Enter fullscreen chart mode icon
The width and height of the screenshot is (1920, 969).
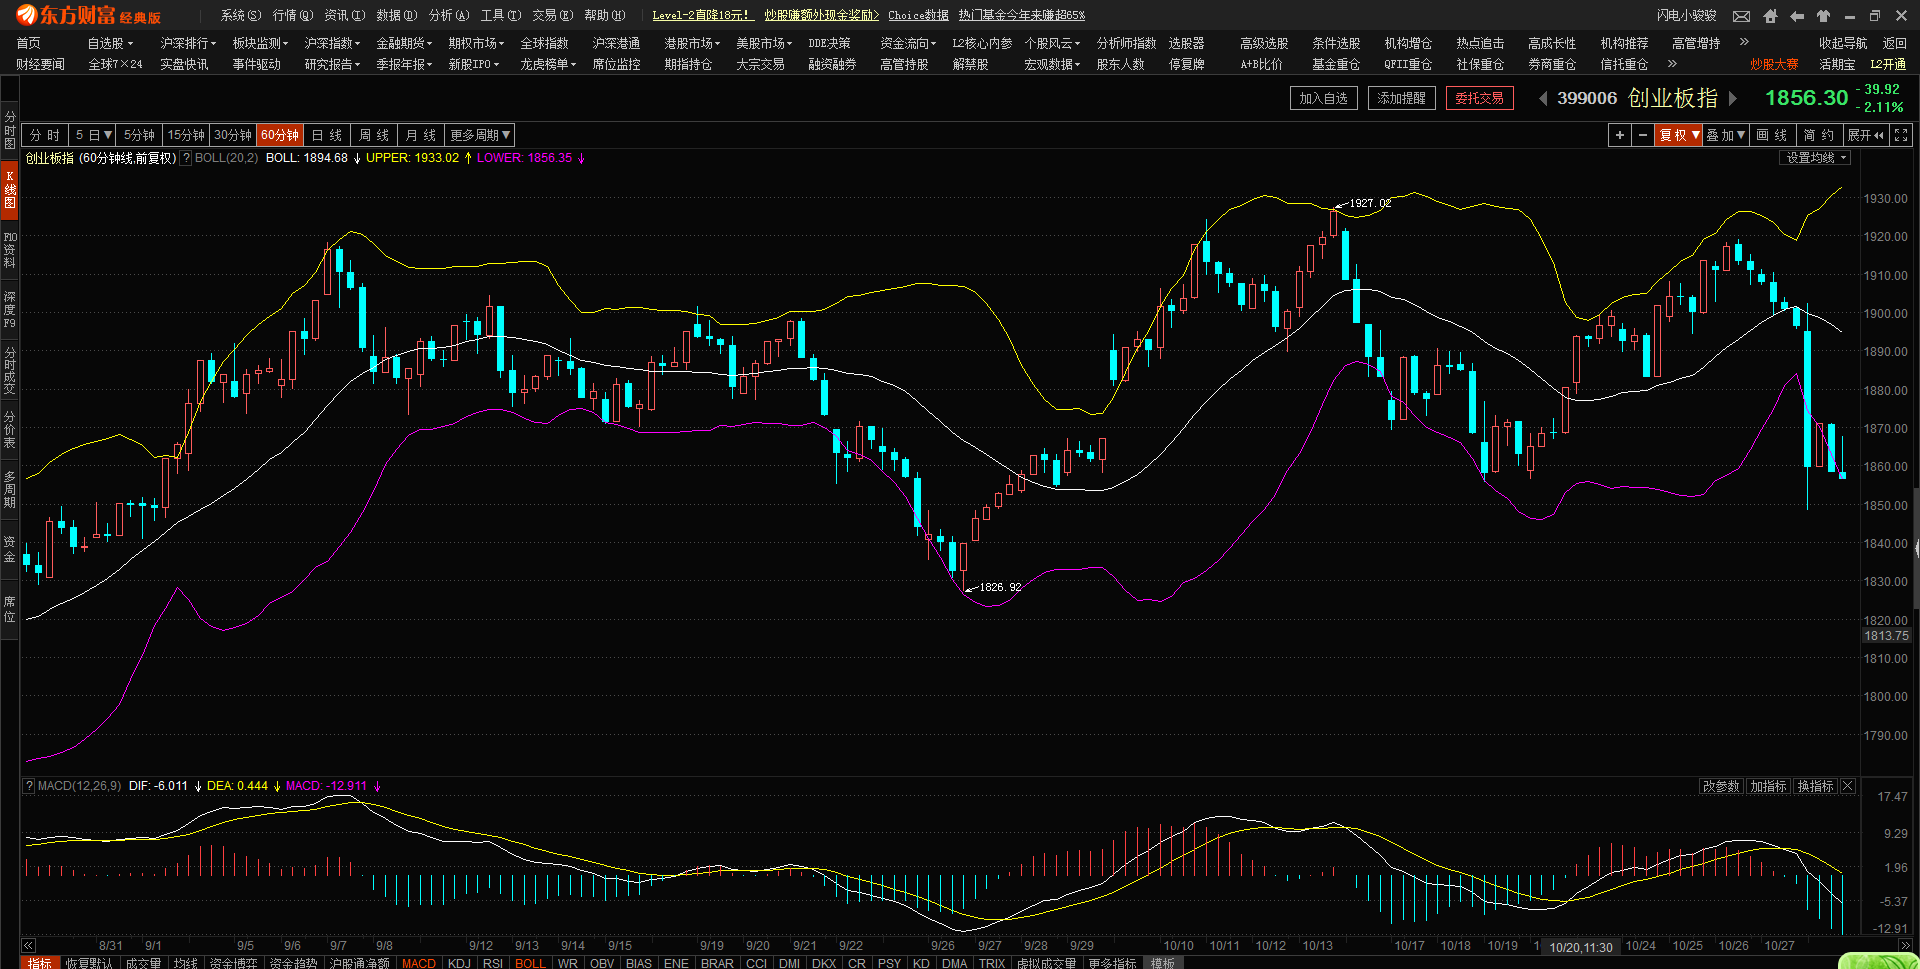[1901, 135]
